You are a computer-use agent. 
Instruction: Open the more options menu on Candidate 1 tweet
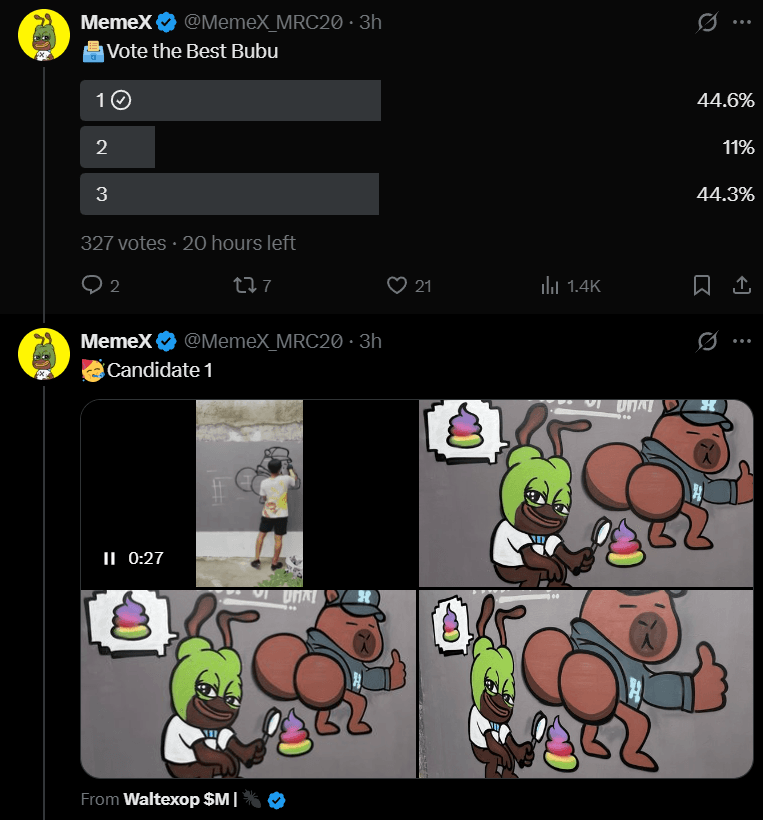click(743, 341)
